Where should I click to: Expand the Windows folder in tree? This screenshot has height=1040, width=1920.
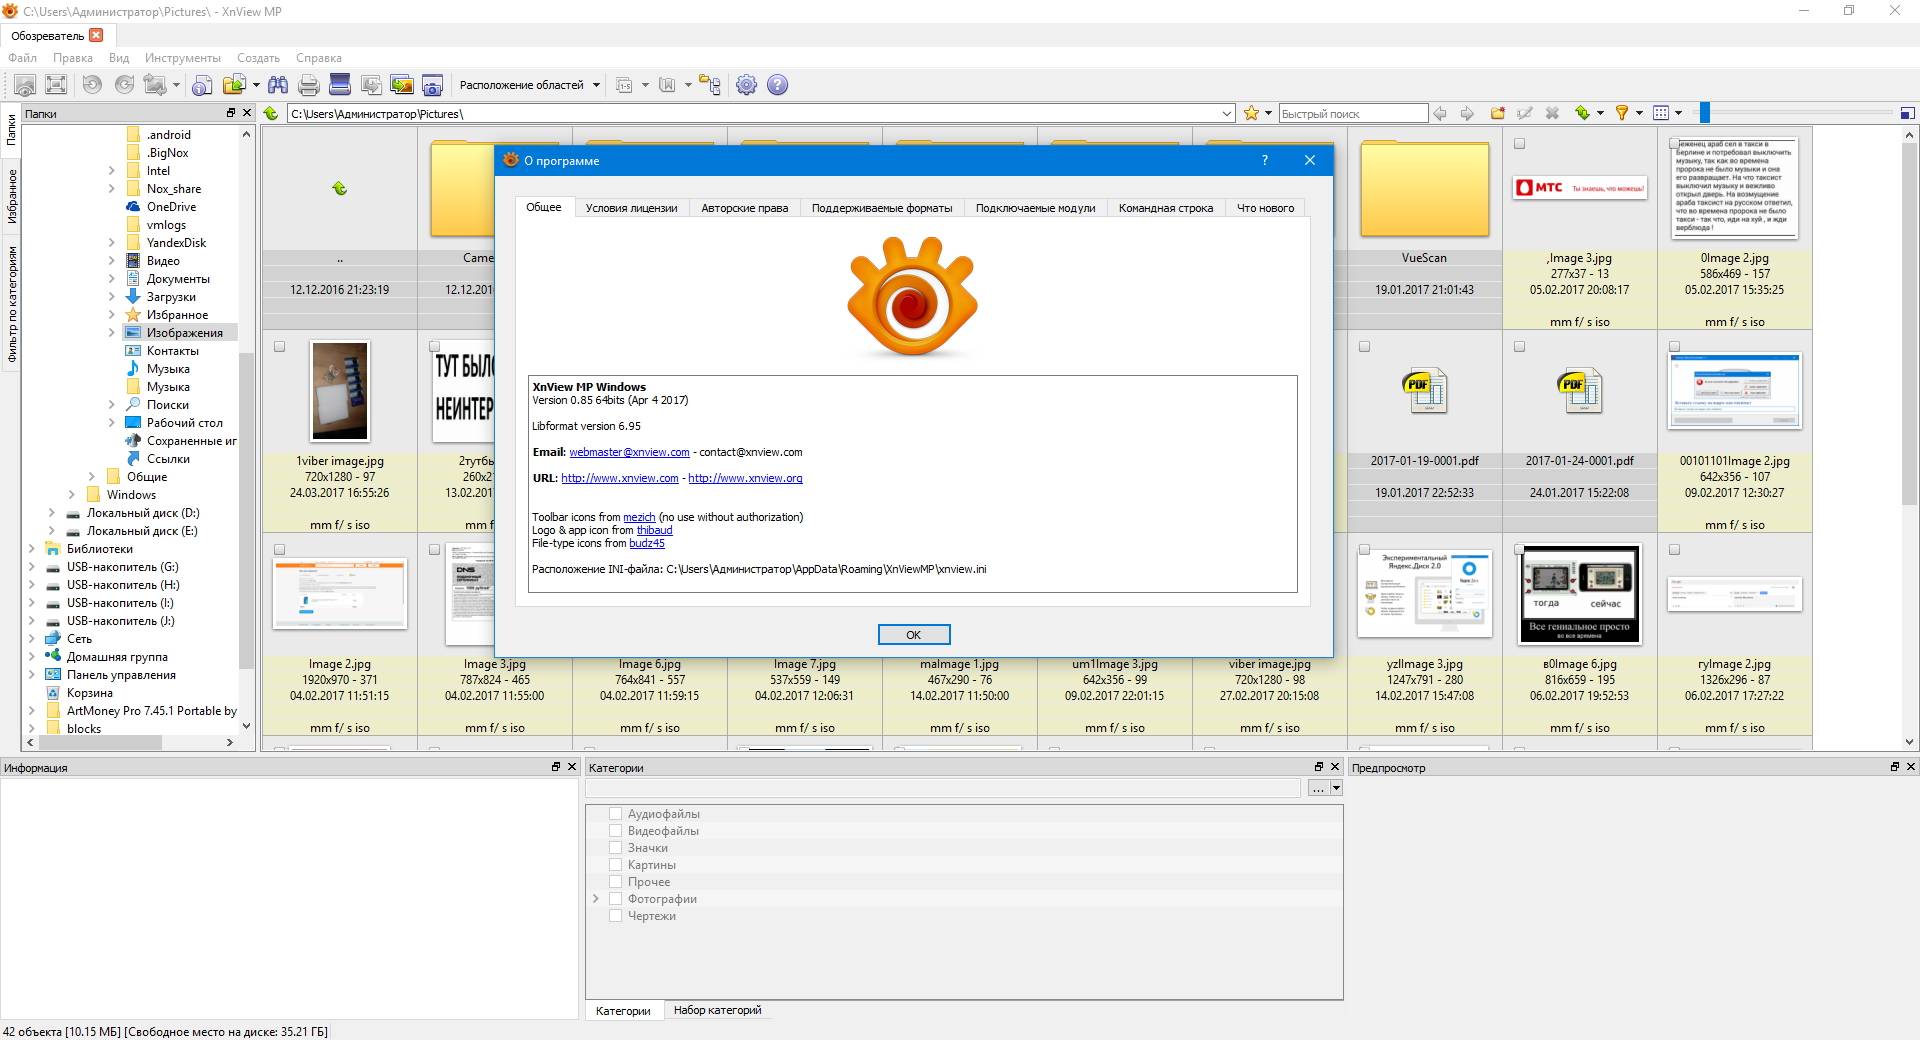tap(72, 495)
